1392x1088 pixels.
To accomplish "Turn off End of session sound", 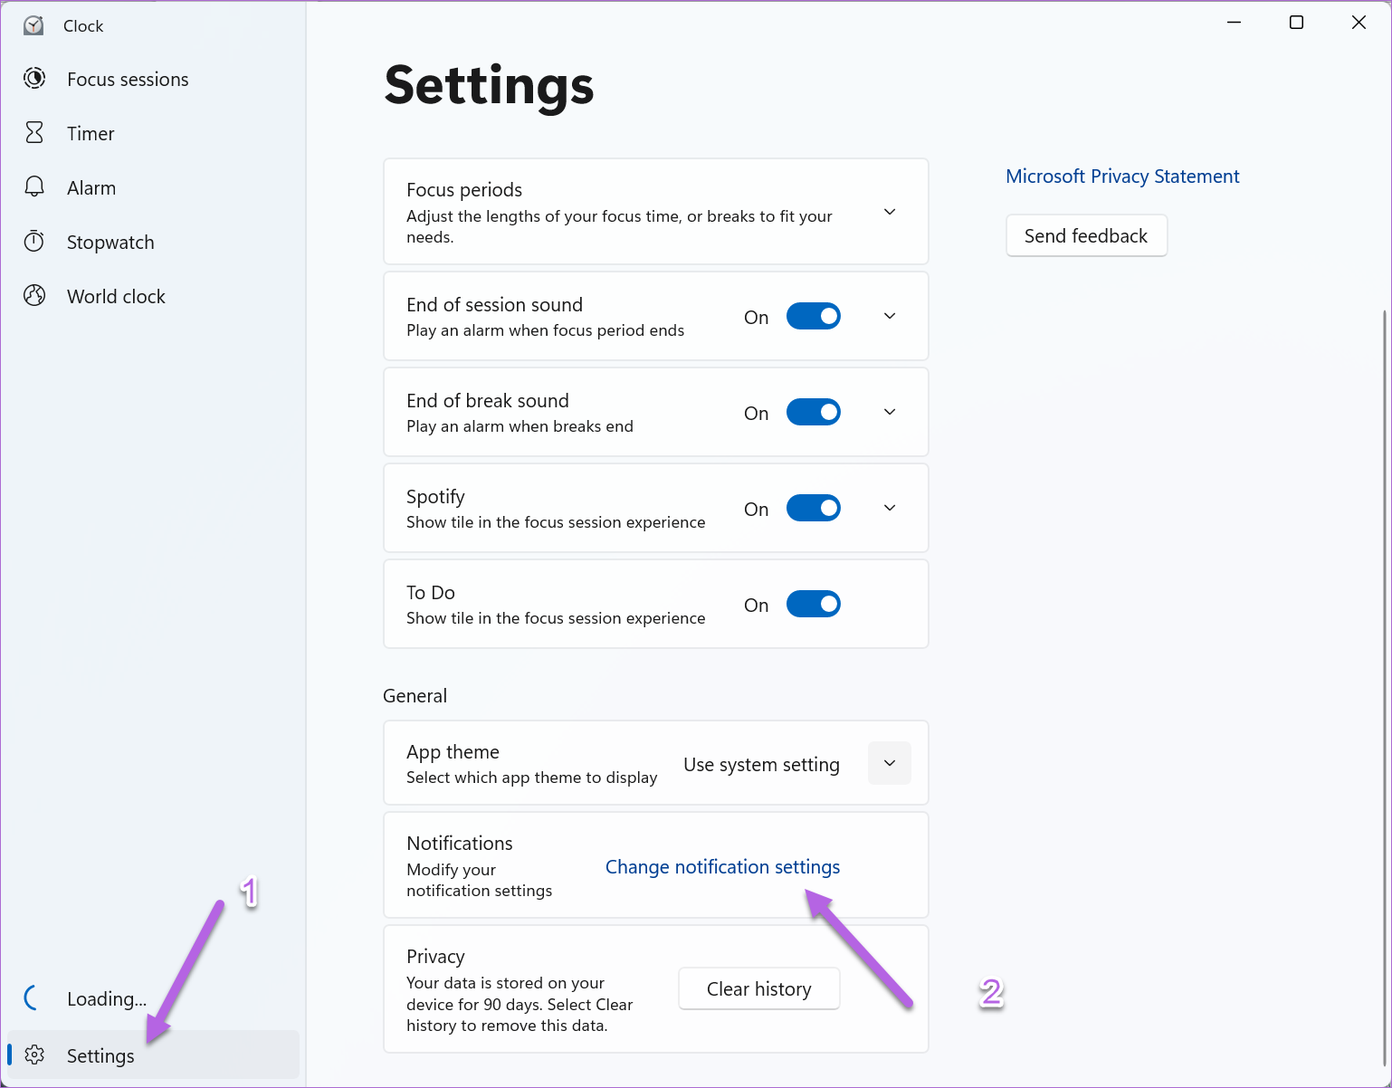I will click(x=813, y=316).
